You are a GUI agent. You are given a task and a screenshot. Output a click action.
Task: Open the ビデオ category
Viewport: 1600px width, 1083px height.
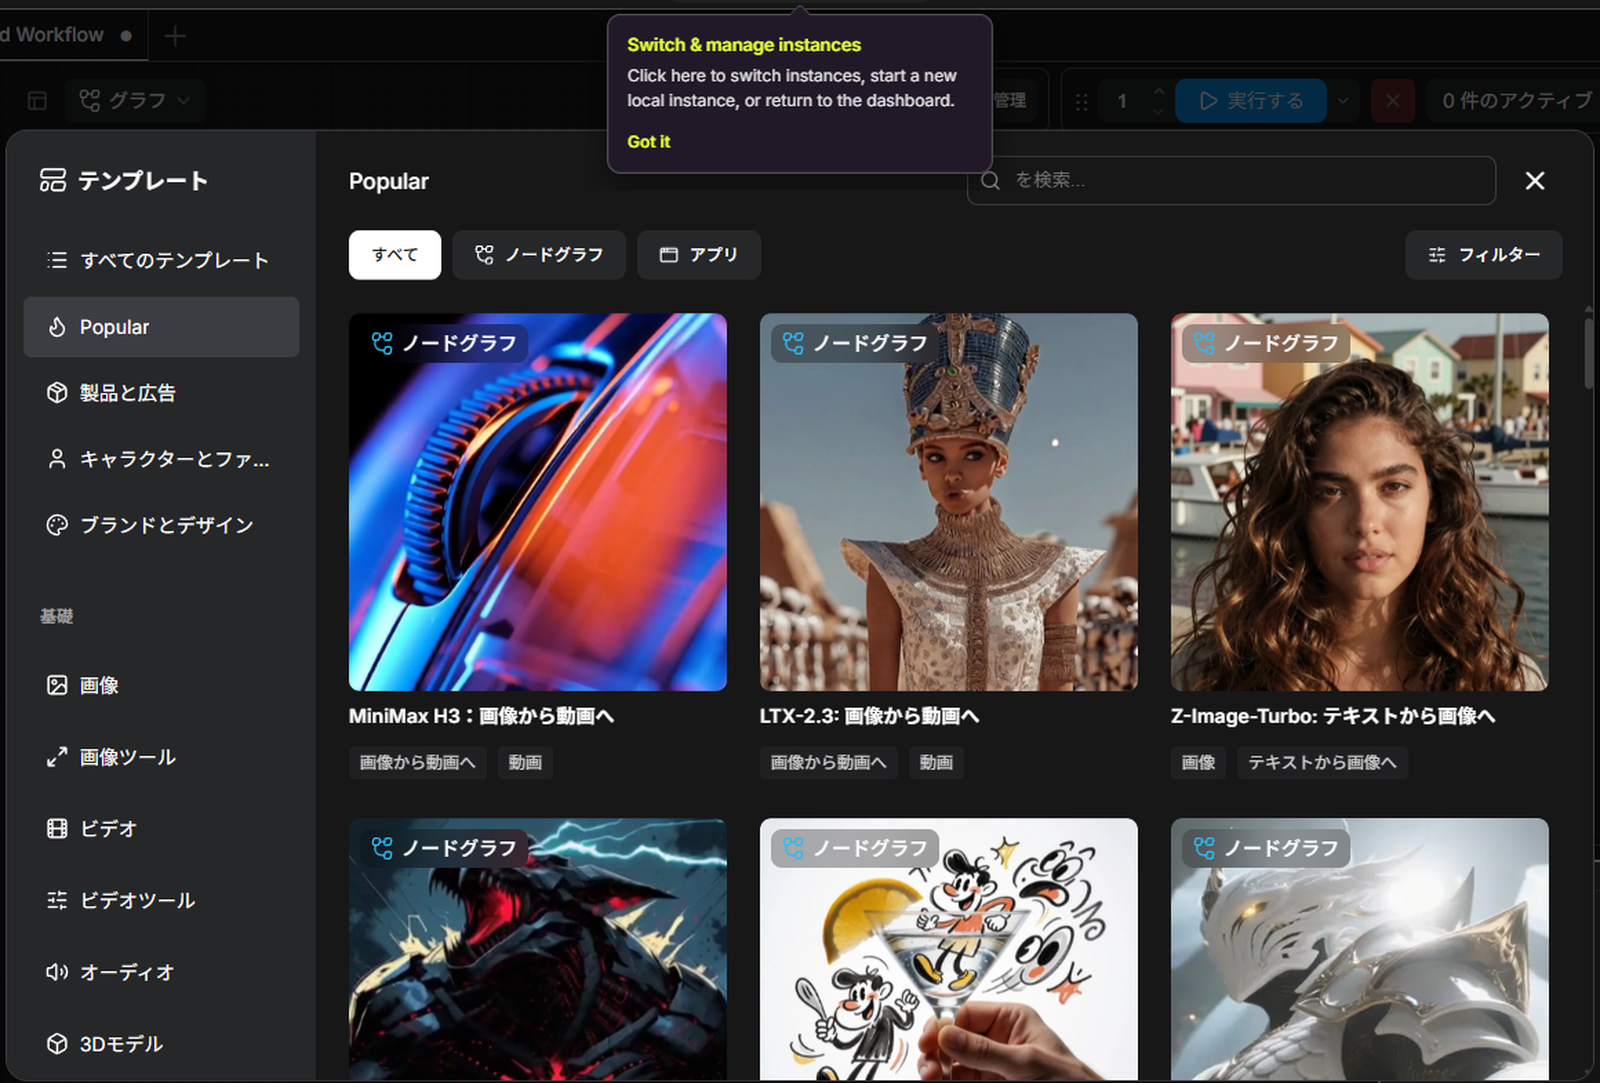[161, 828]
